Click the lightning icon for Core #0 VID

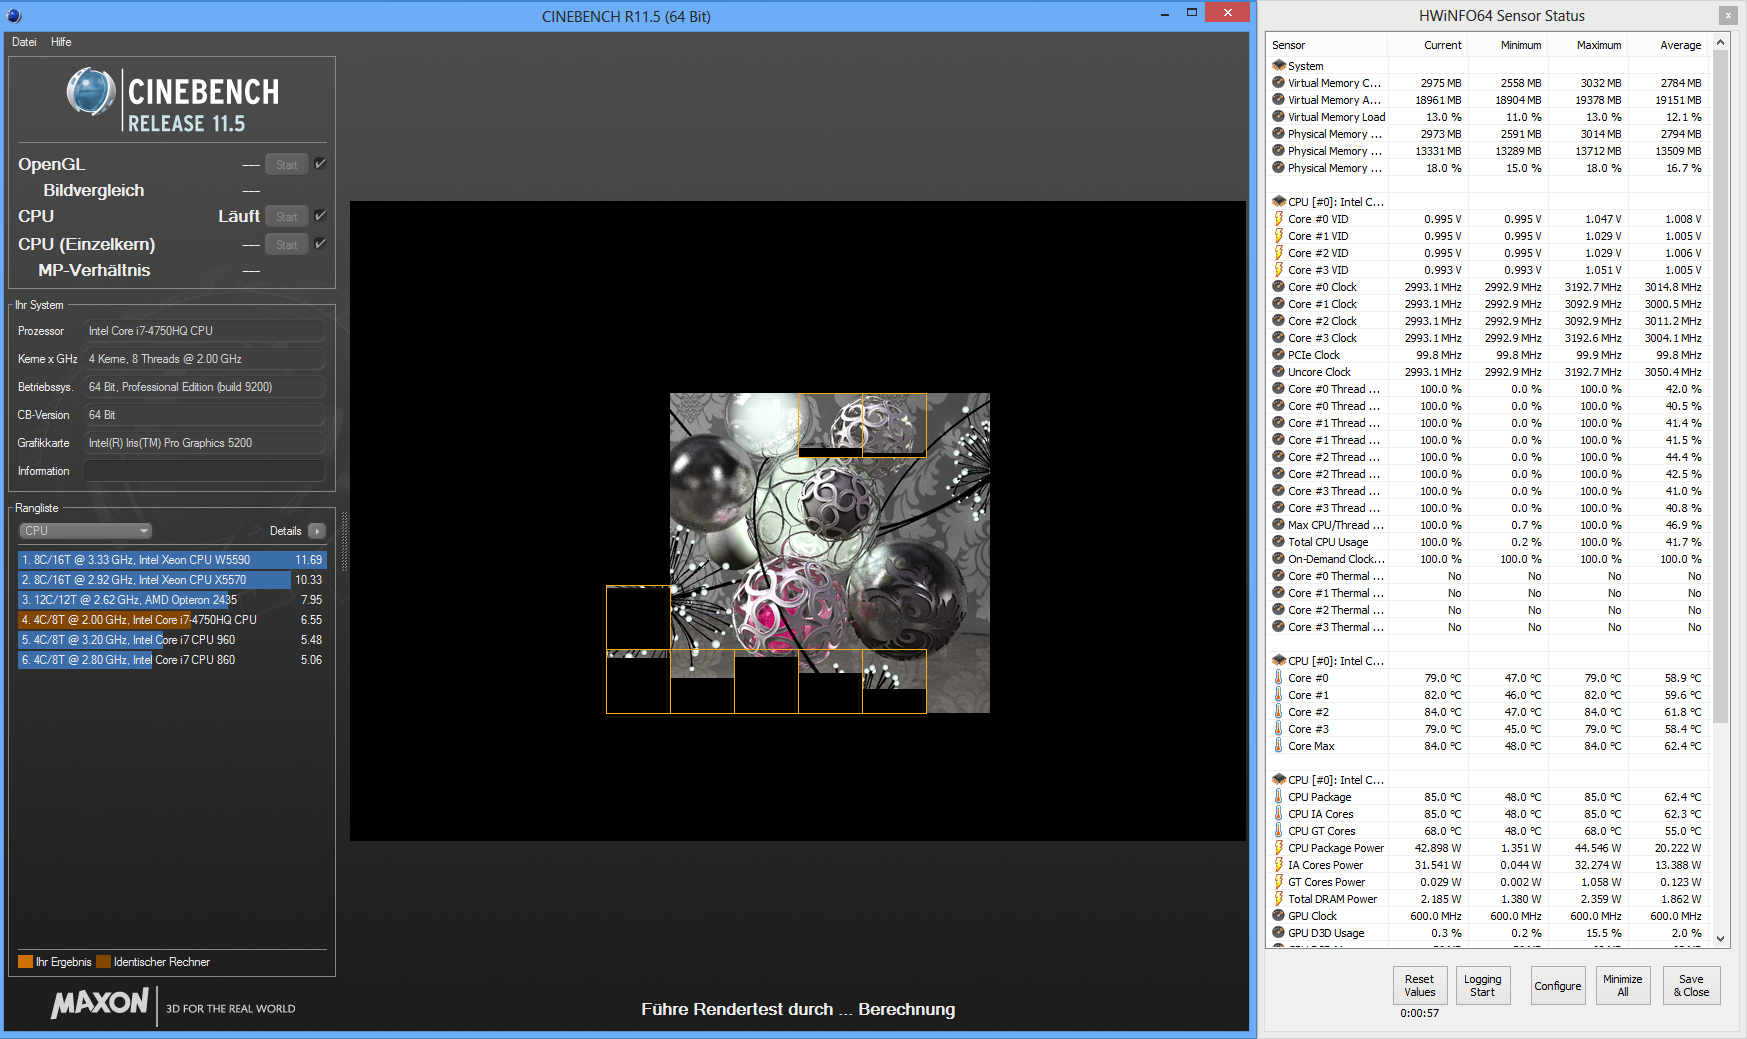tap(1278, 219)
